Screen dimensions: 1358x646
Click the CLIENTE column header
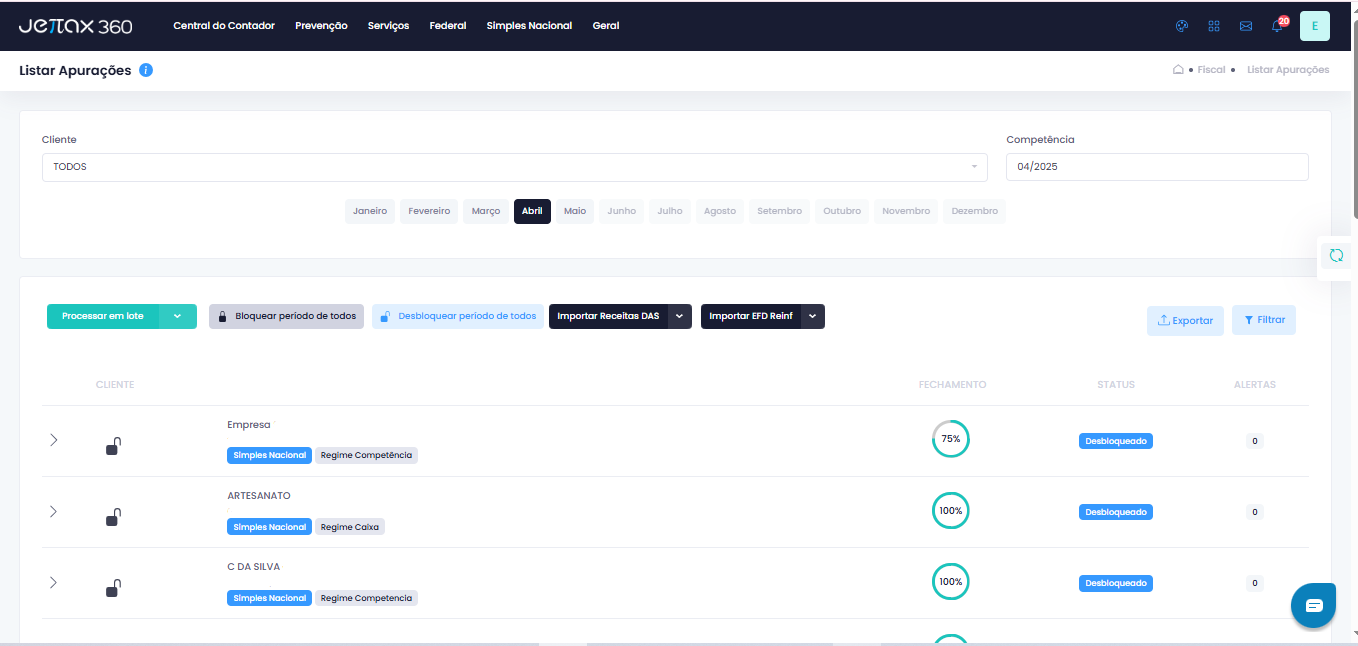[x=115, y=385]
